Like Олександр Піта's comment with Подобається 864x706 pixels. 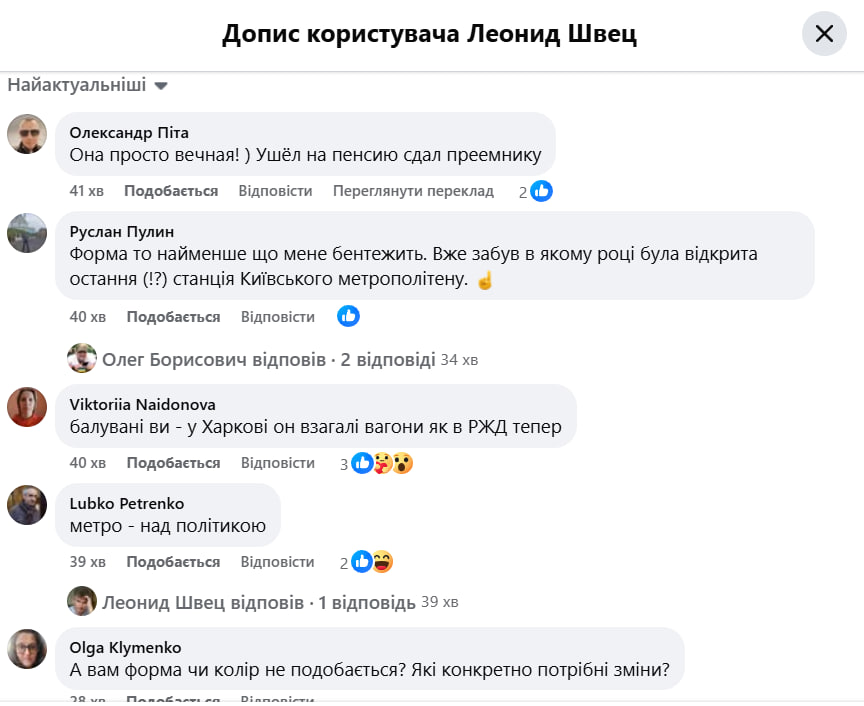tap(171, 191)
